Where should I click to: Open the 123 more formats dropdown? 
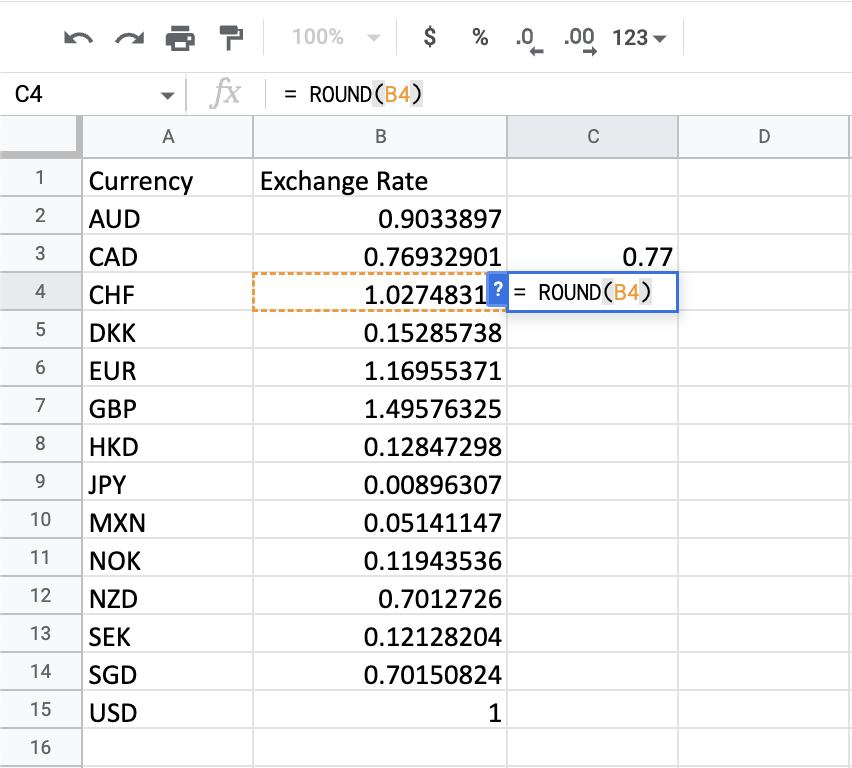click(639, 38)
